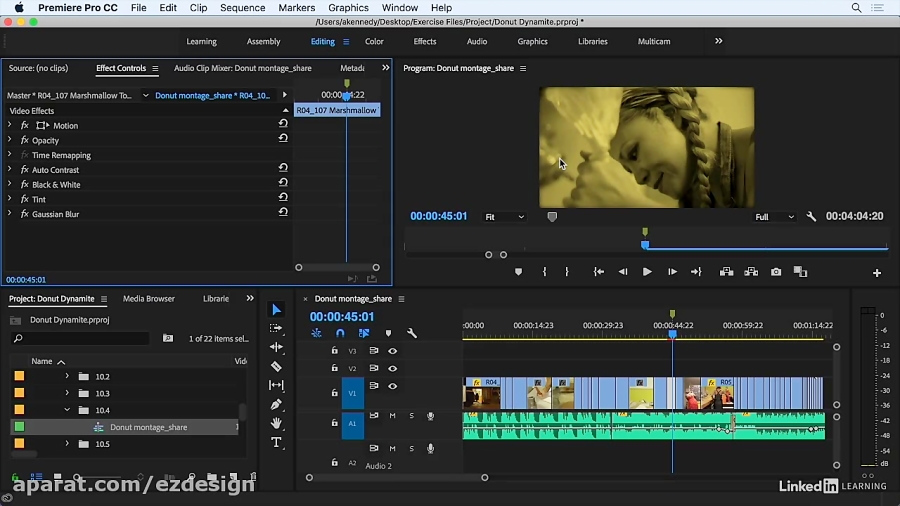Switch to the Color workspace tab
This screenshot has width=900, height=506.
click(x=374, y=42)
